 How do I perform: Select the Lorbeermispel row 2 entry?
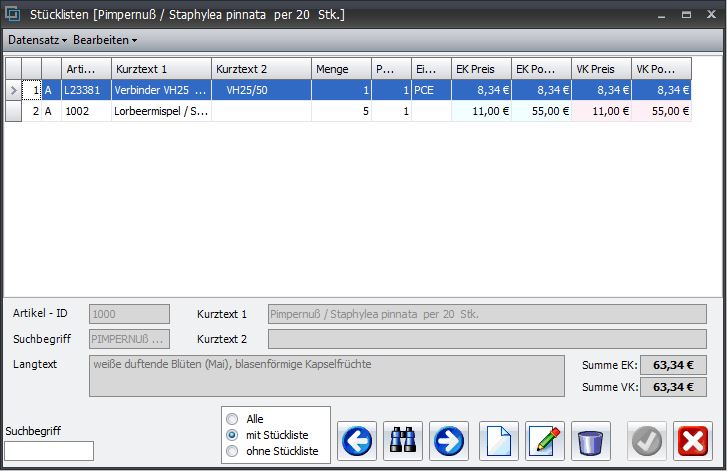click(x=160, y=111)
